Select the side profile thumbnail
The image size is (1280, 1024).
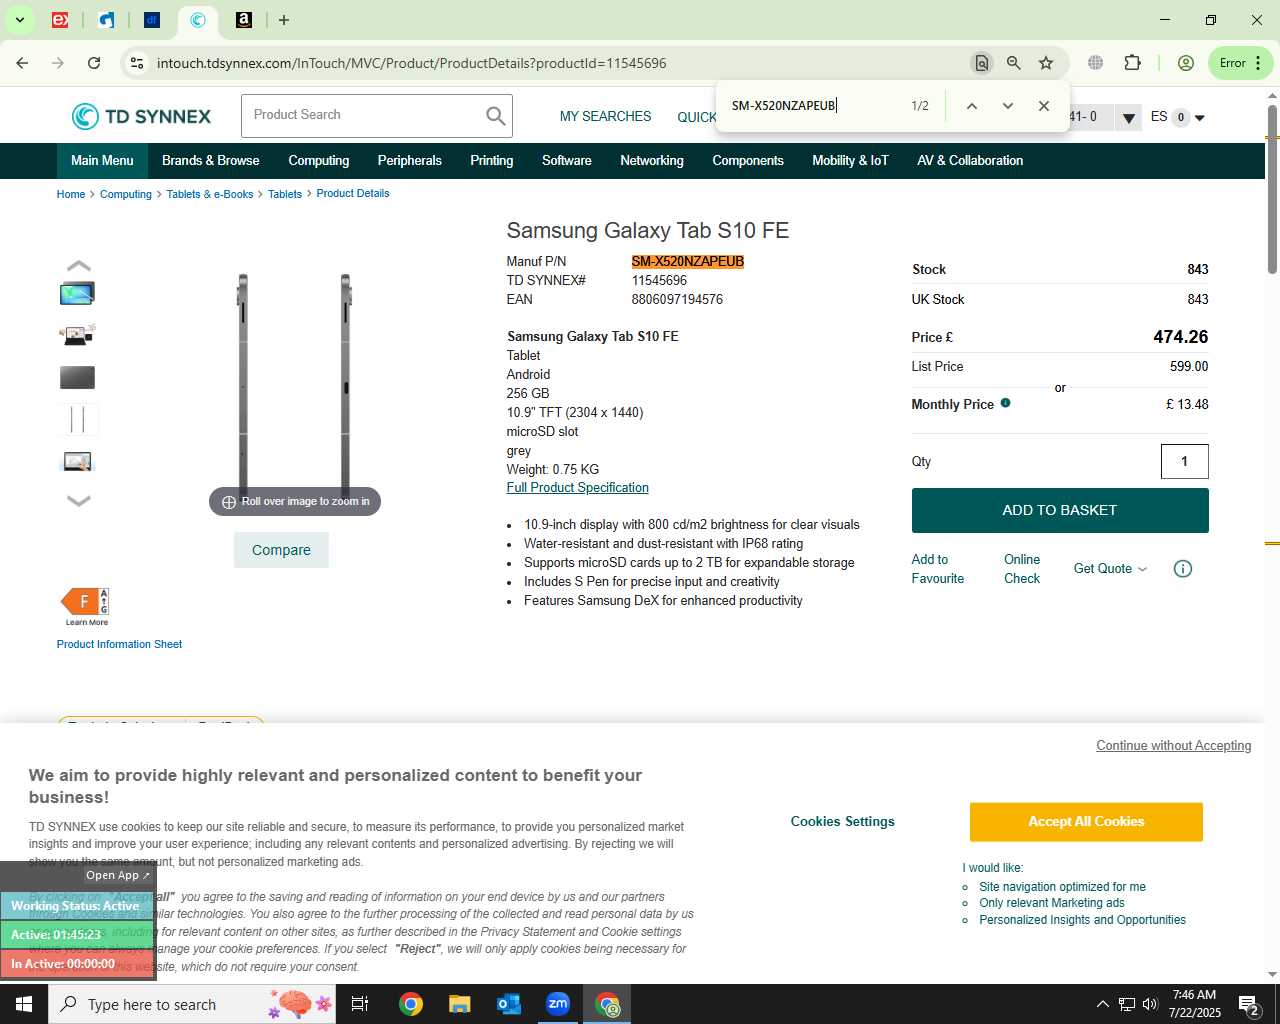coord(77,420)
